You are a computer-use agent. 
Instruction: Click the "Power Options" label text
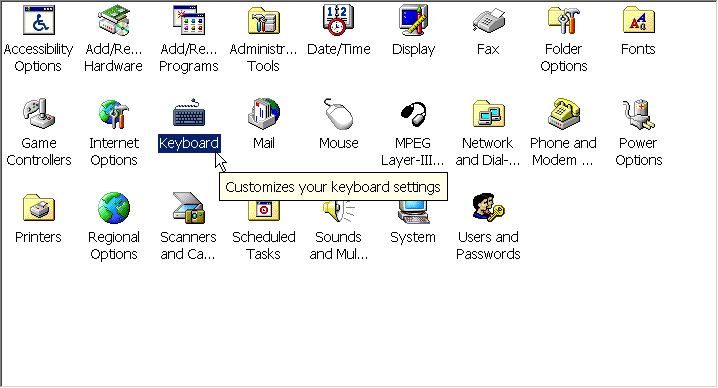[638, 152]
